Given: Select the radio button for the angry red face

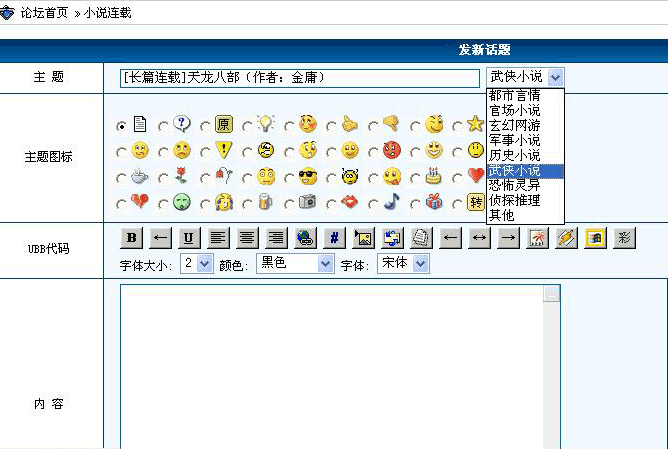Looking at the screenshot, I should pos(373,152).
